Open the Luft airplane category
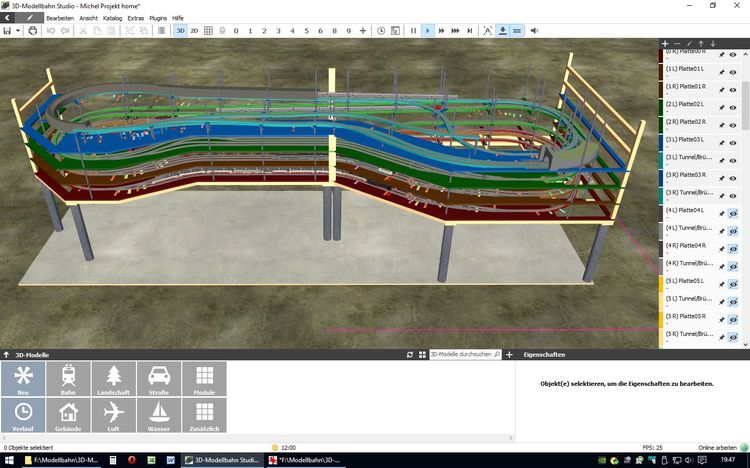 coord(113,415)
